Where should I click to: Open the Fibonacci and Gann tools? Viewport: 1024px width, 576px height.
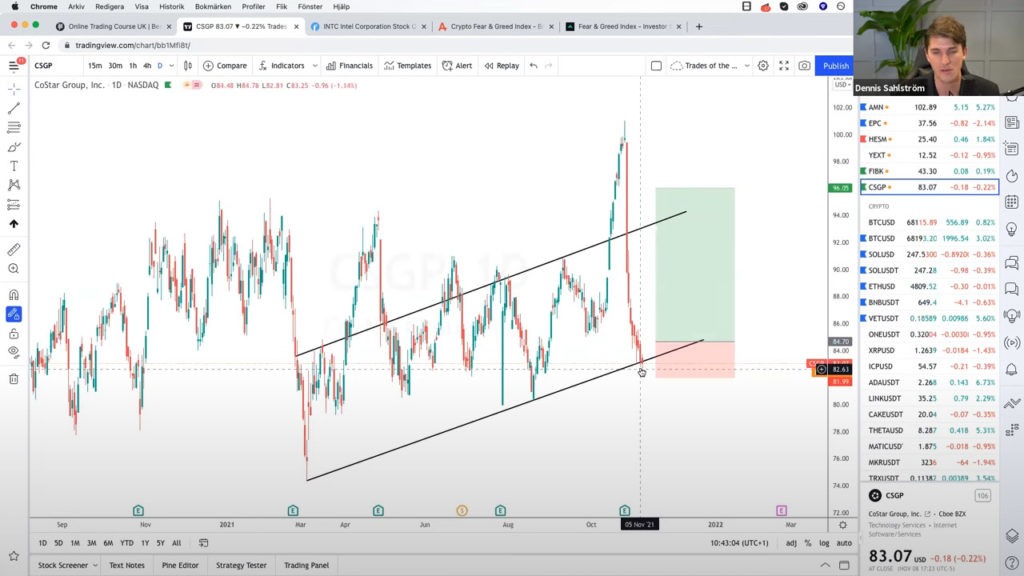(14, 127)
